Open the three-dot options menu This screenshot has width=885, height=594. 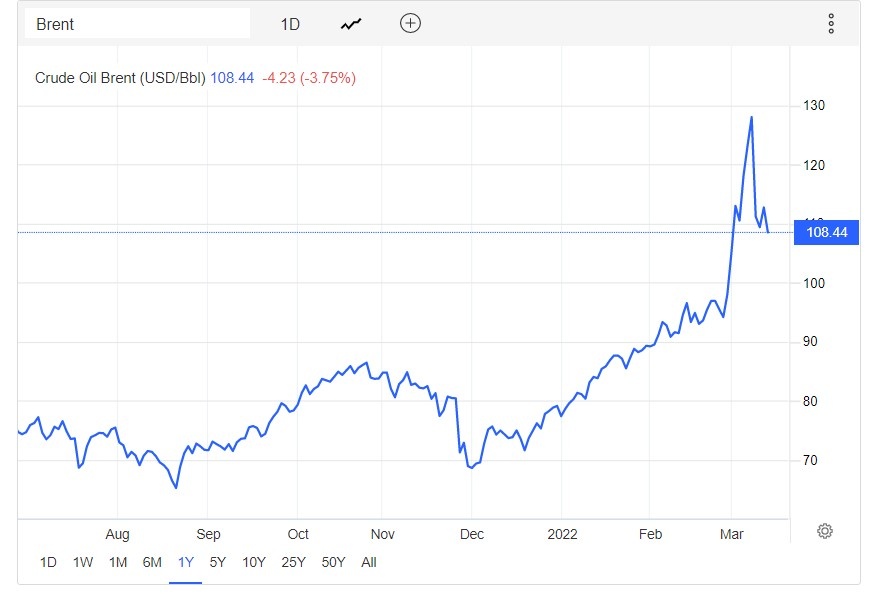(831, 24)
